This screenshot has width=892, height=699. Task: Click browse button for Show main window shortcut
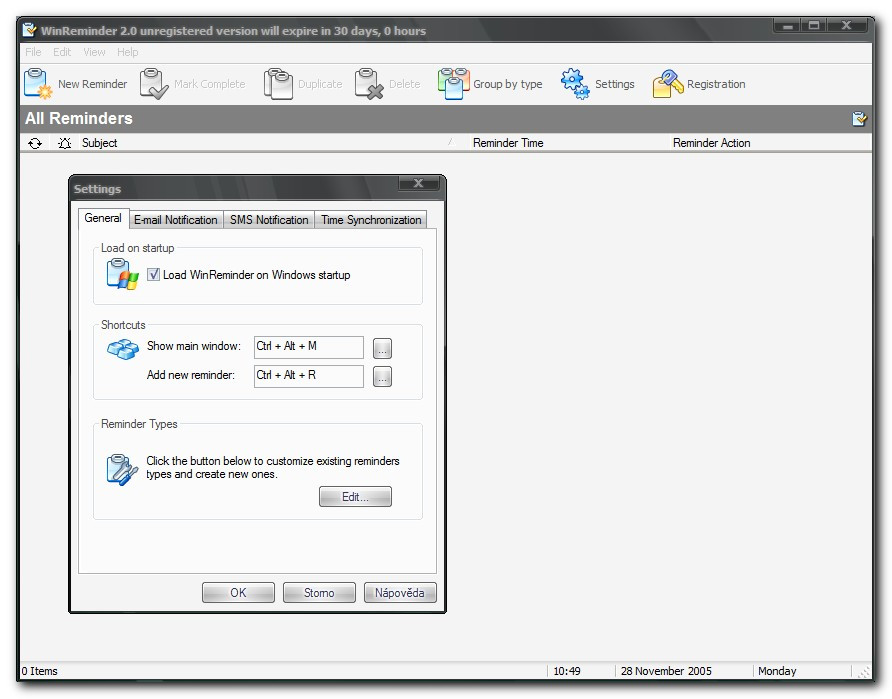[382, 348]
